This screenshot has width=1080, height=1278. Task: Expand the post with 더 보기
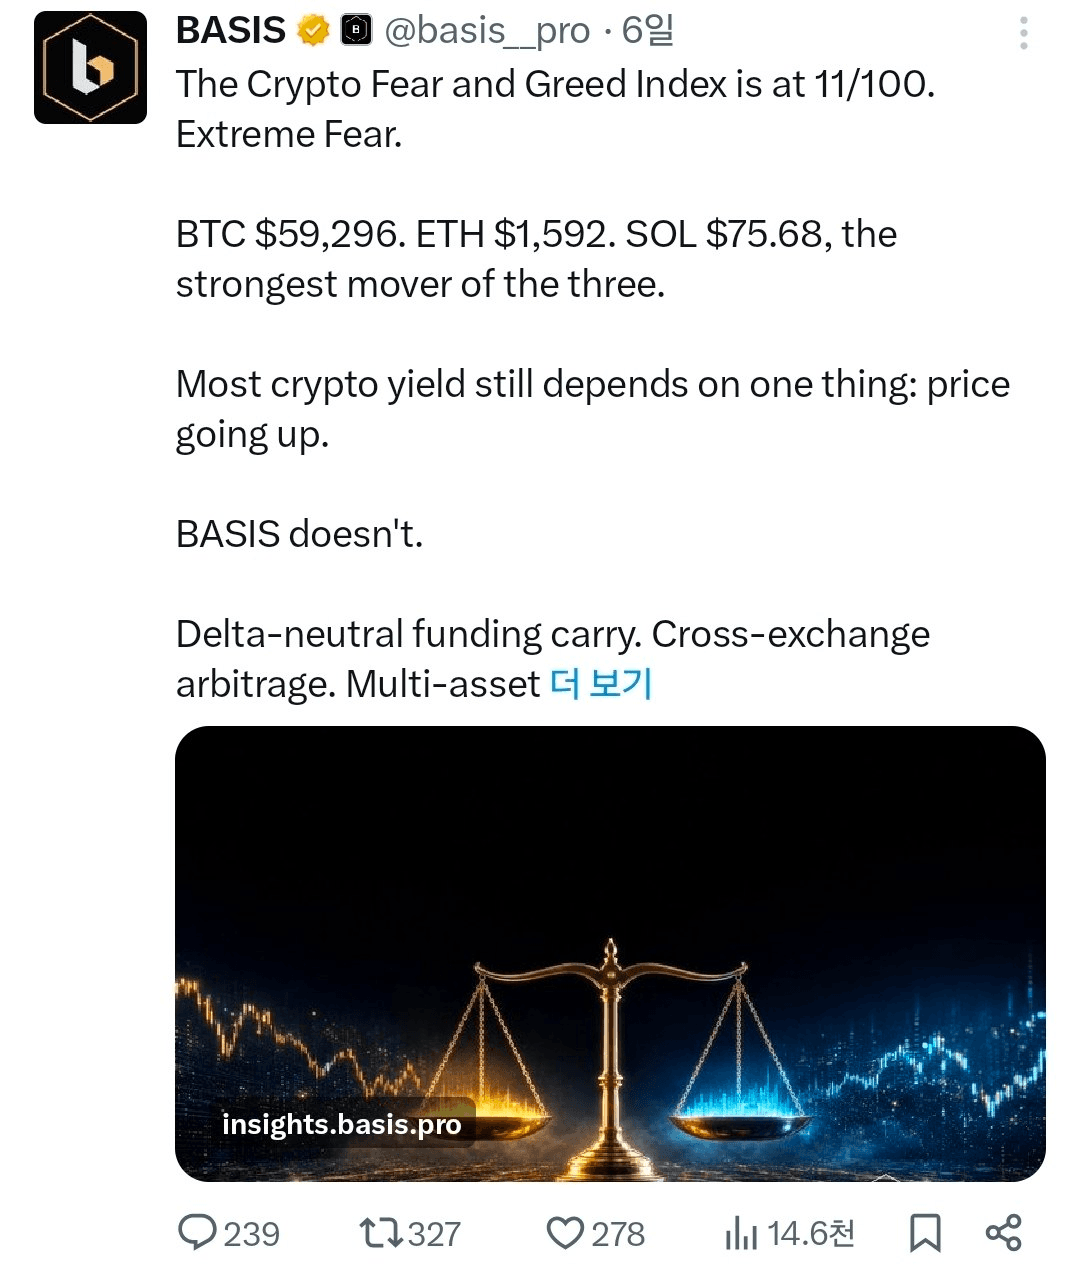(x=601, y=684)
